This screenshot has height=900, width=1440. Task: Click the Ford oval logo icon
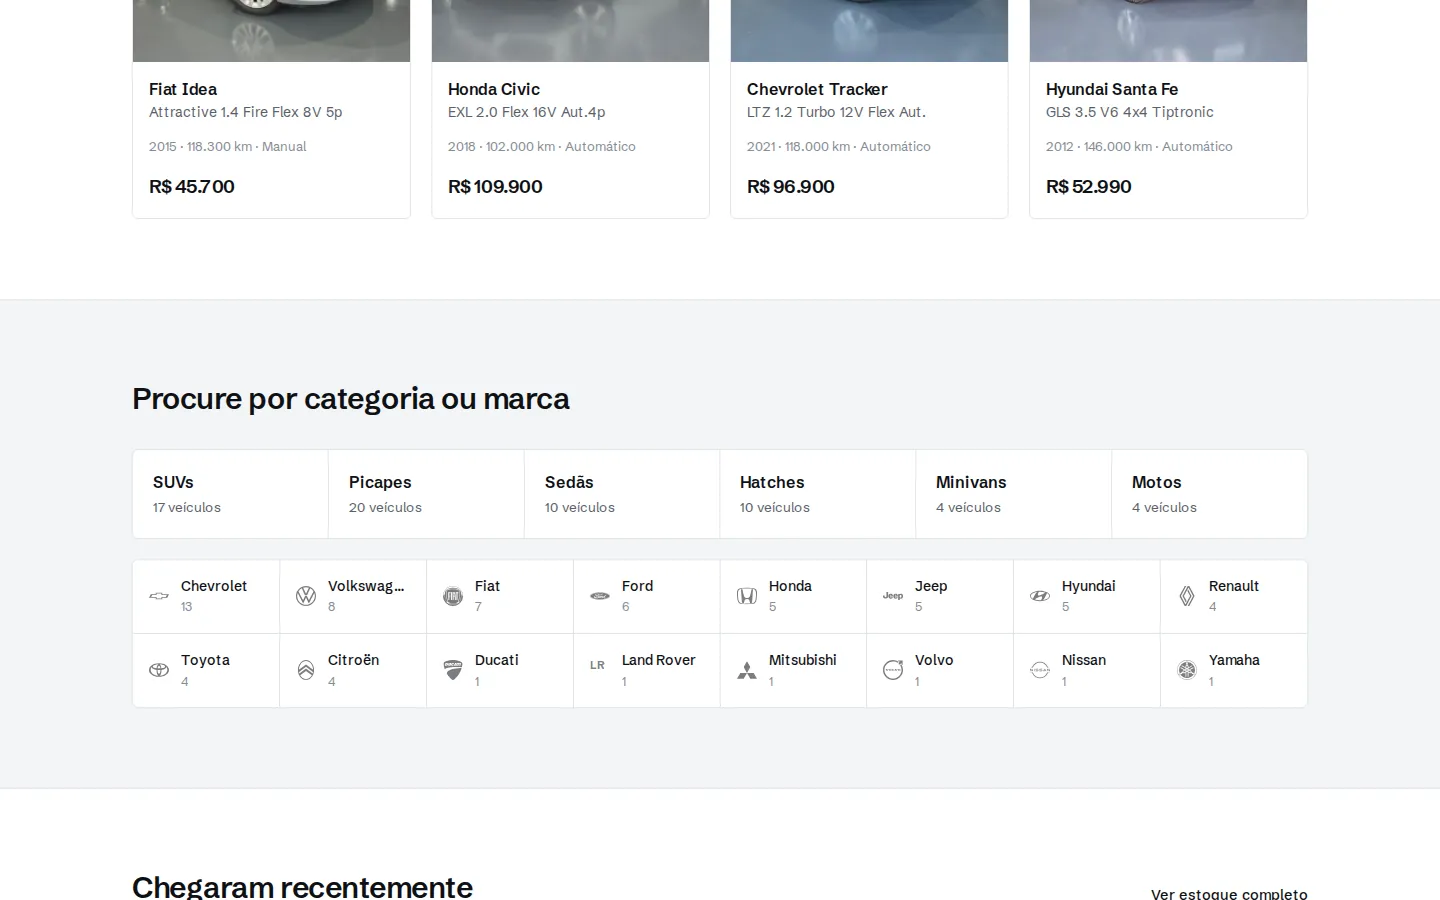[x=600, y=596]
